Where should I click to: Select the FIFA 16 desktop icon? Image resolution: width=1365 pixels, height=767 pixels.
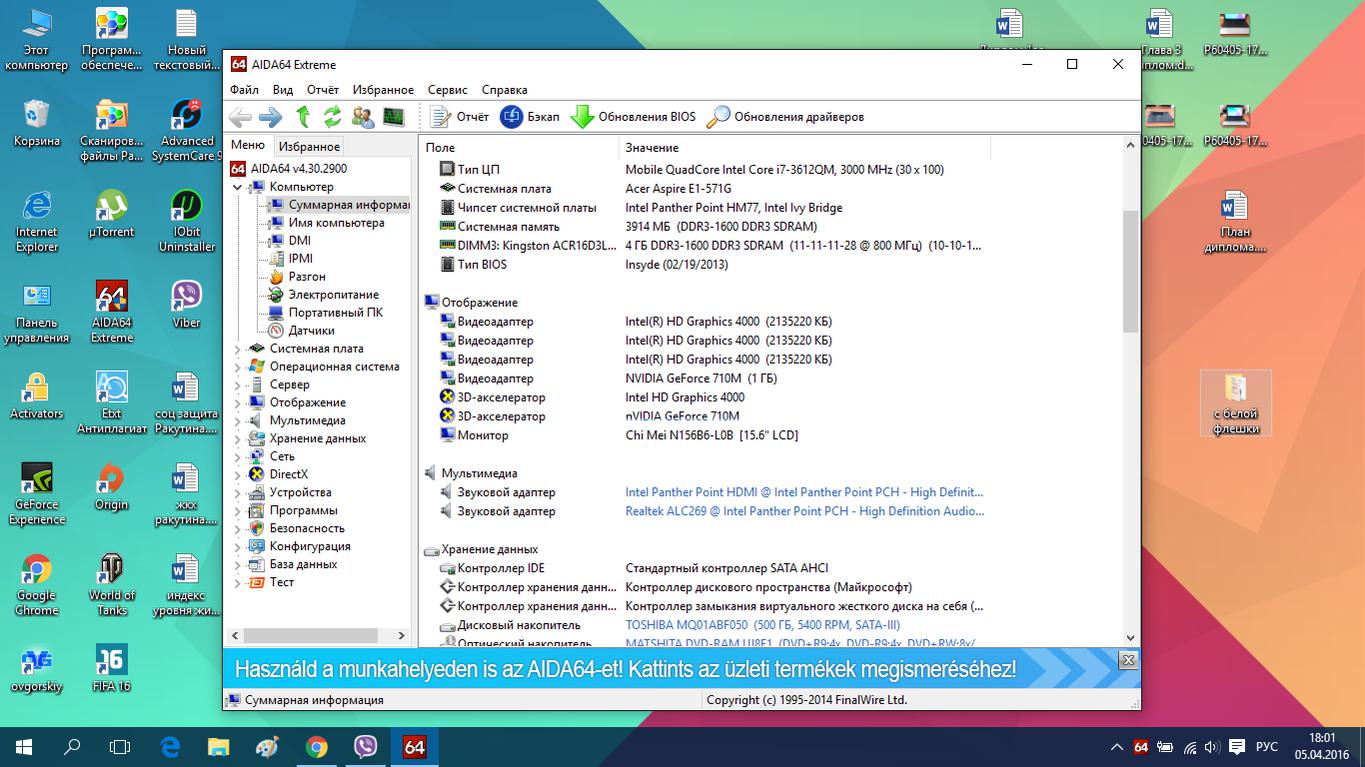pos(112,669)
